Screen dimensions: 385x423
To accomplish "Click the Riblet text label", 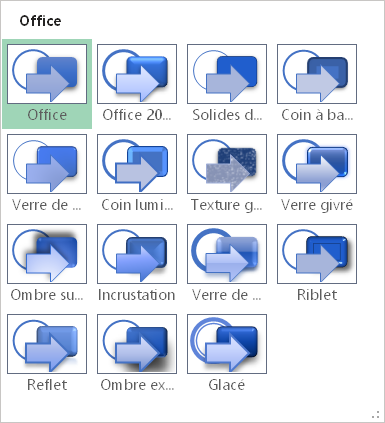I will tap(317, 295).
